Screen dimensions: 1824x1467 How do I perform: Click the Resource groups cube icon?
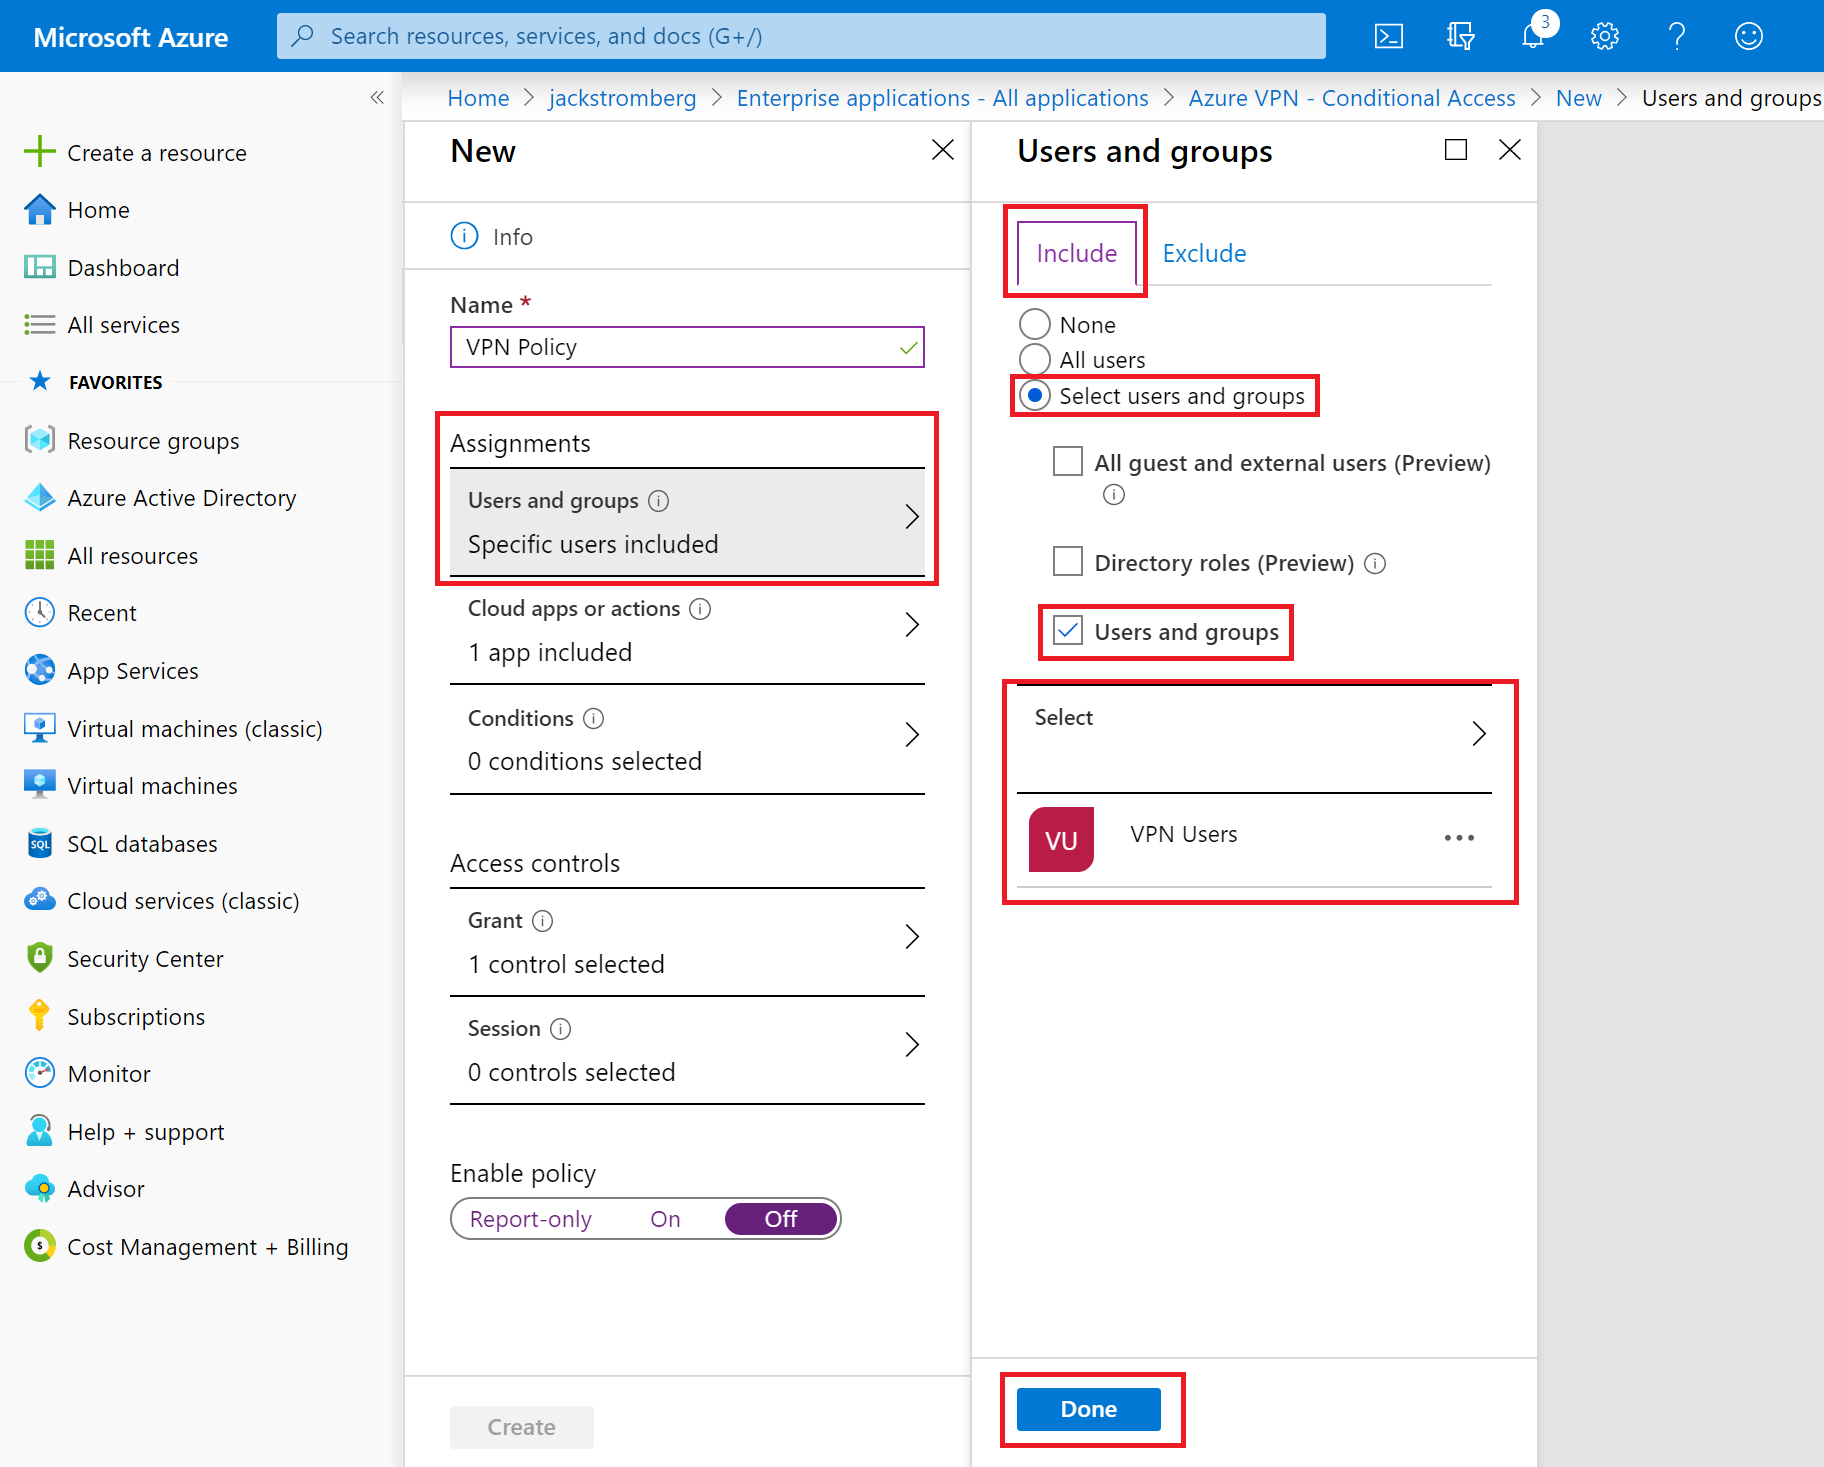39,440
